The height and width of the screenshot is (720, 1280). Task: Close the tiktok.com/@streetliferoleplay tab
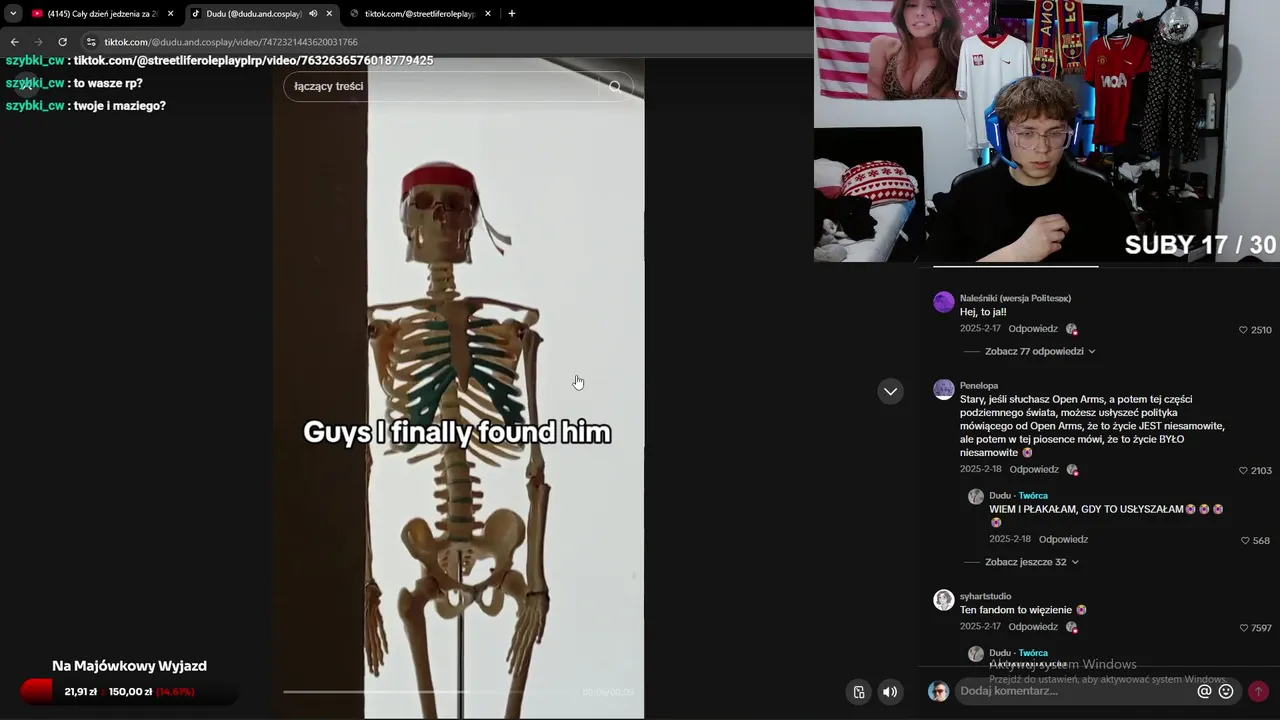click(488, 14)
